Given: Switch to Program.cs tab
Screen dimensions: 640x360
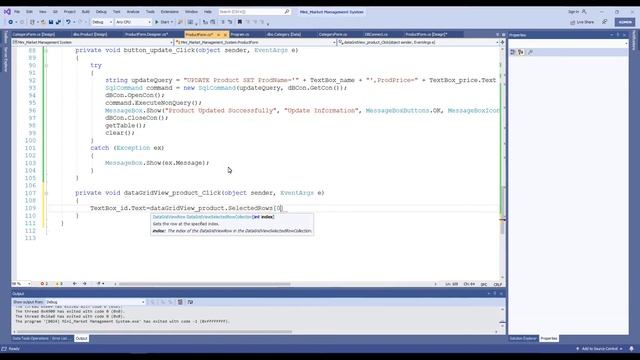Looking at the screenshot, I should (x=240, y=34).
